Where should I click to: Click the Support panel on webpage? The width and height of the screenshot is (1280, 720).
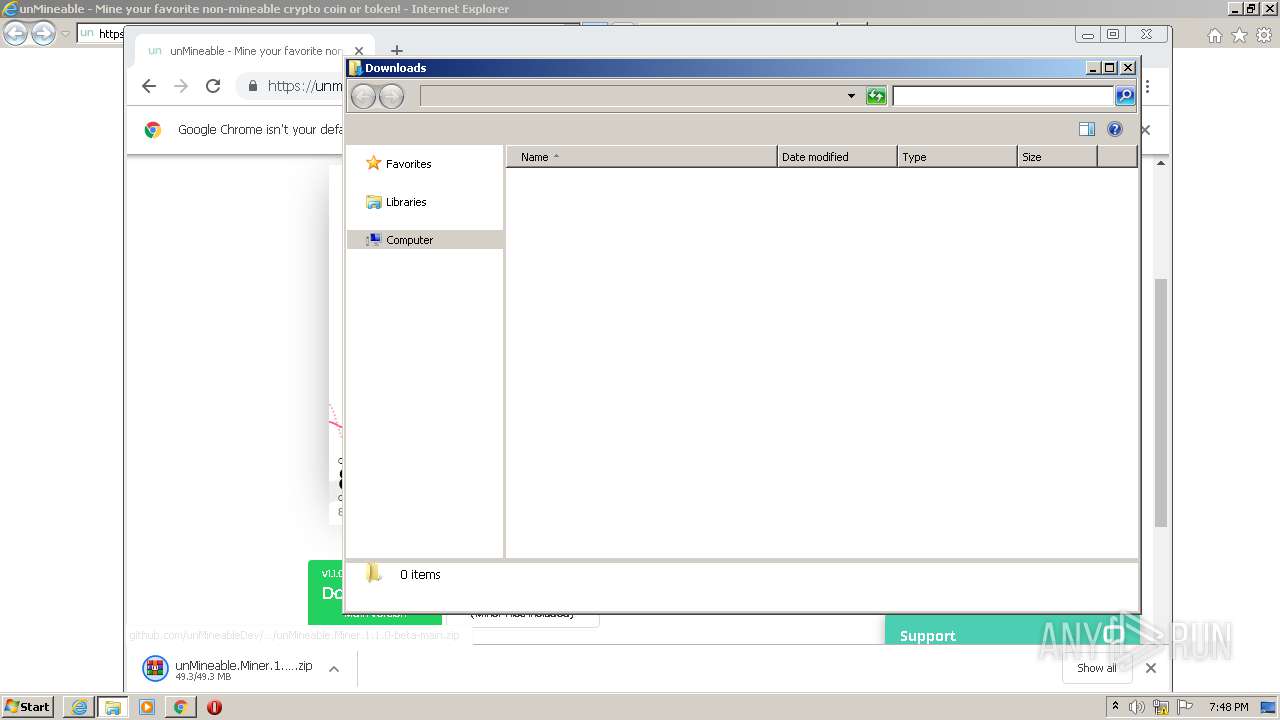pyautogui.click(x=1010, y=631)
